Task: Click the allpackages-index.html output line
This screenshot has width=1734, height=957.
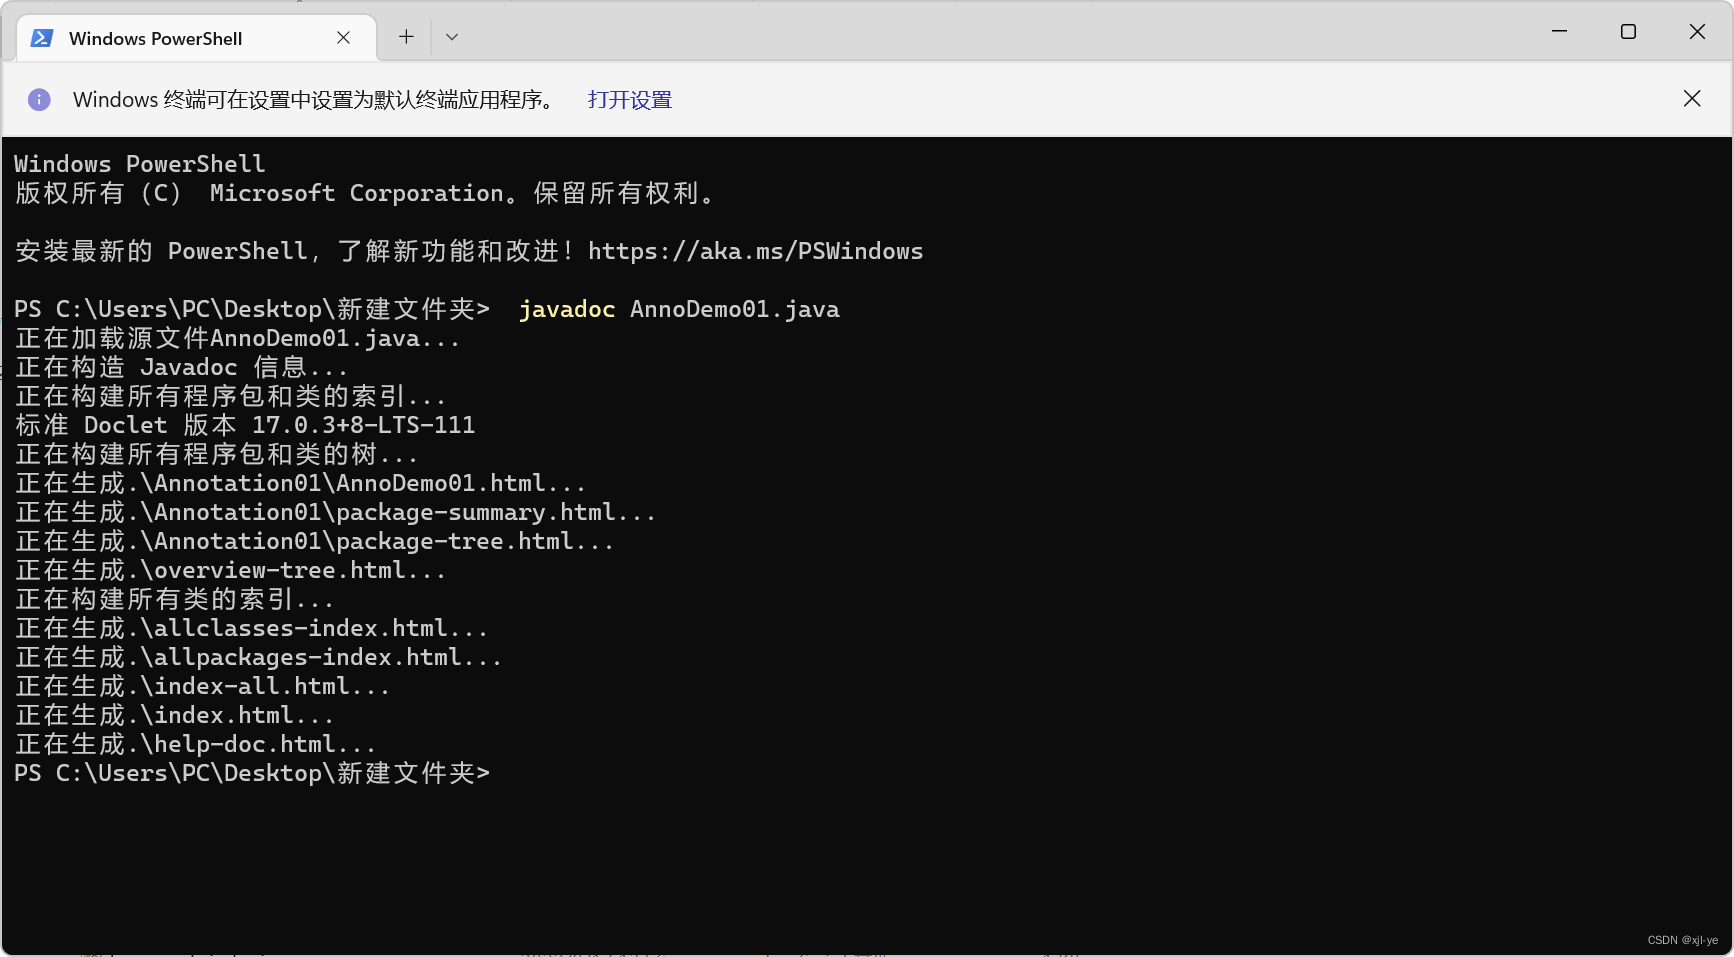Action: (258, 657)
